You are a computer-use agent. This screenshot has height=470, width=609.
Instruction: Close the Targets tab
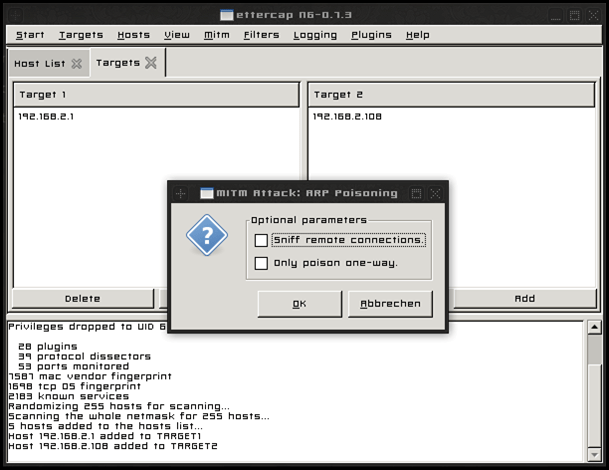pyautogui.click(x=151, y=63)
